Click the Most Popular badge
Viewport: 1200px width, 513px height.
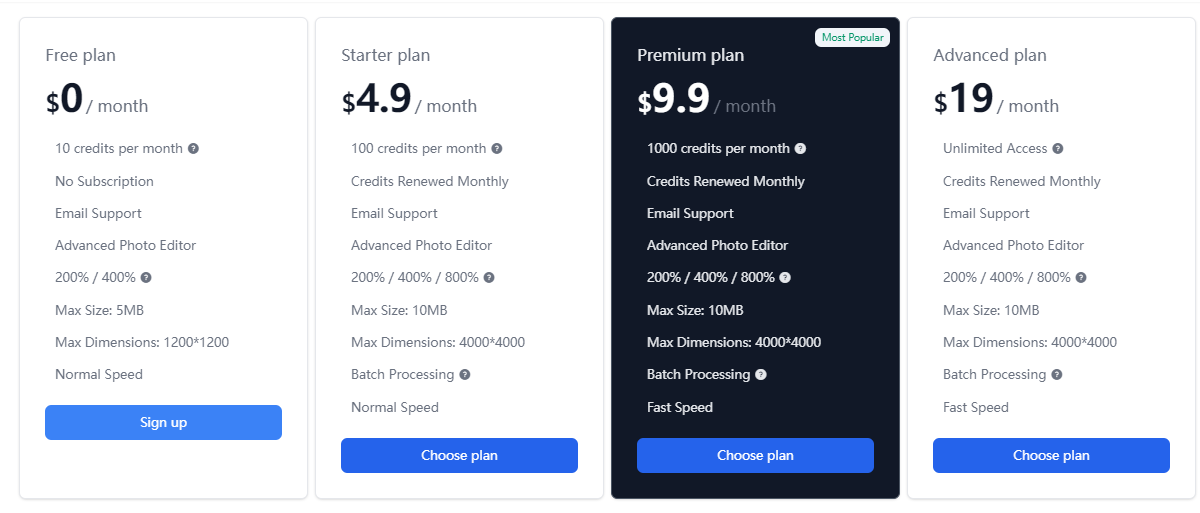(852, 37)
